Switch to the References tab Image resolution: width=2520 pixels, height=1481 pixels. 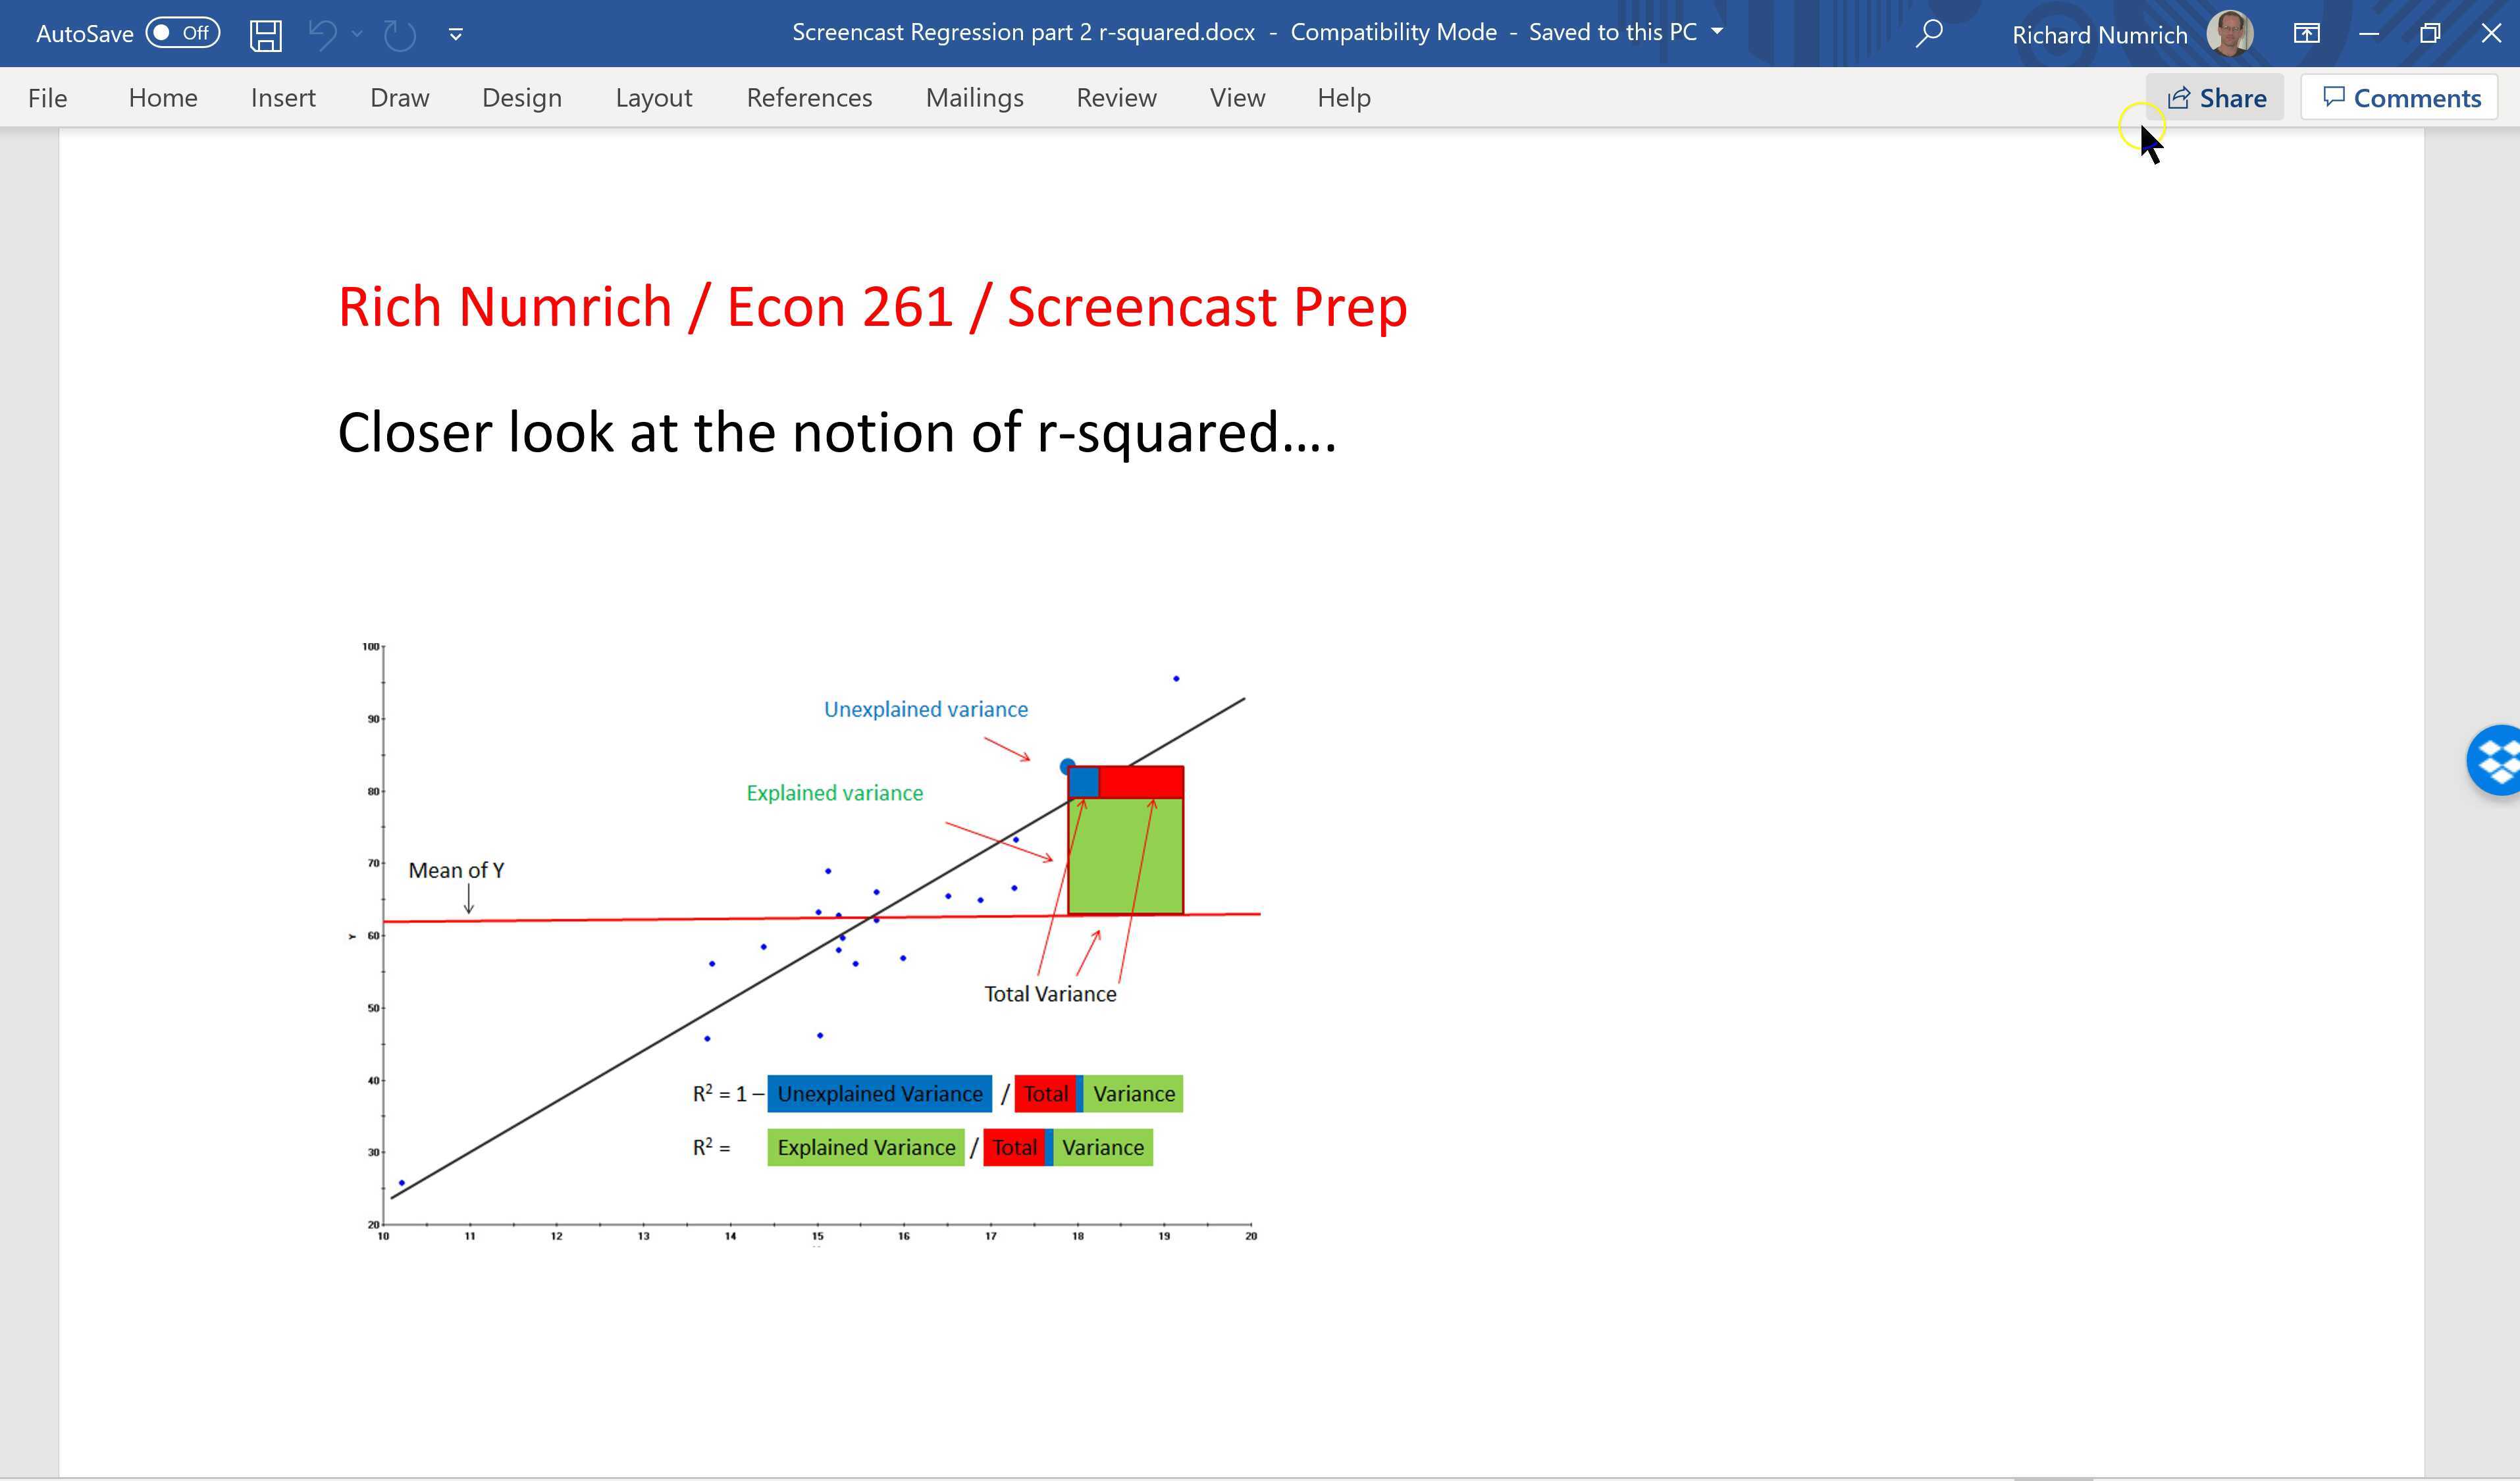click(809, 97)
